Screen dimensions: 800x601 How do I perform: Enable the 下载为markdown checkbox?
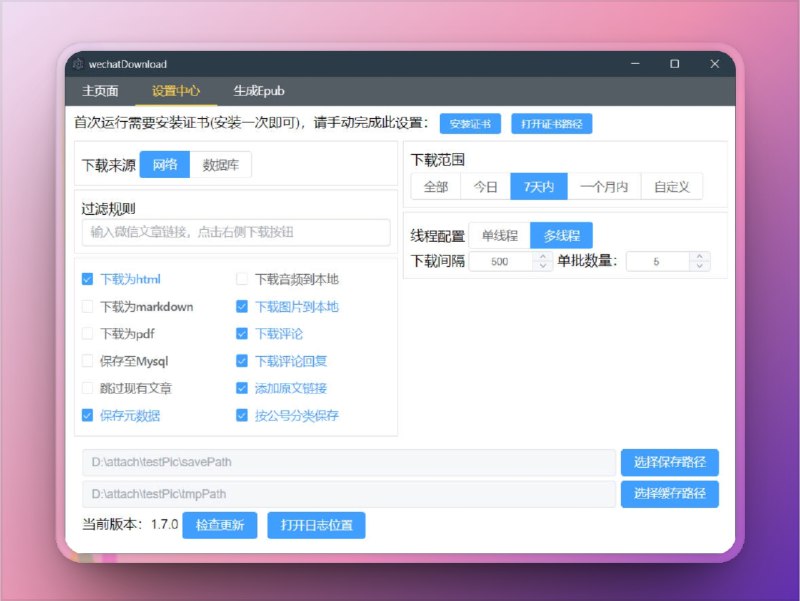click(88, 307)
